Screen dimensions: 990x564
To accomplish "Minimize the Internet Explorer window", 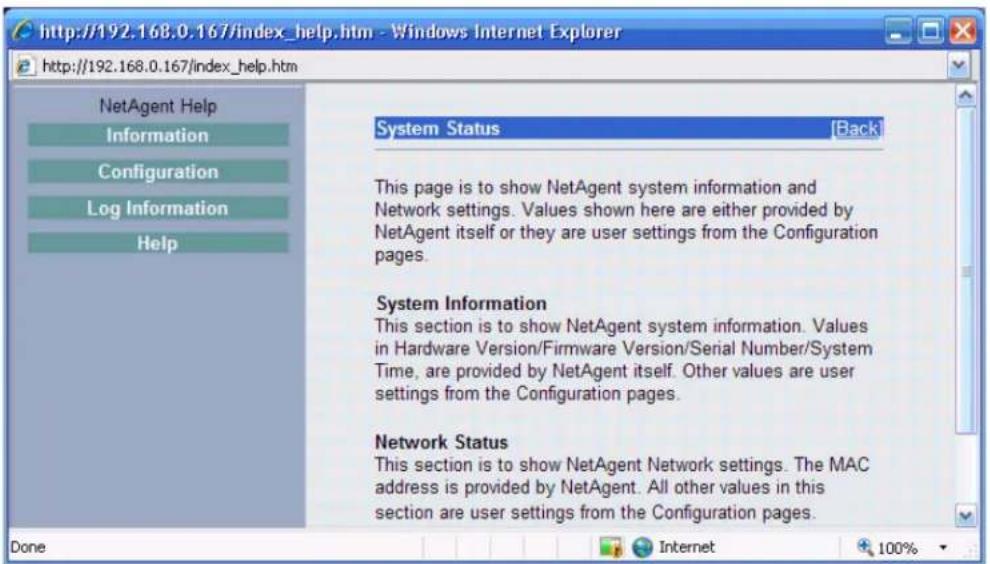I will point(897,31).
